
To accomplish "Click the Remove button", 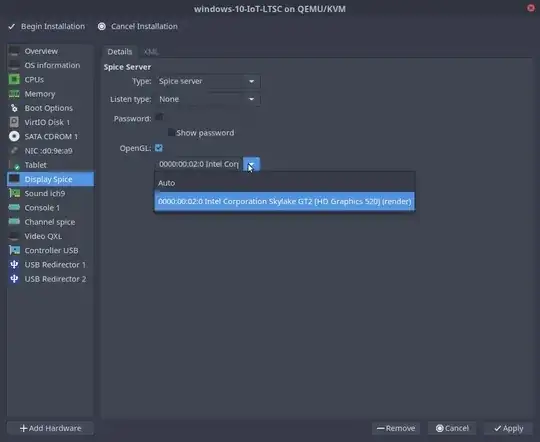I will (x=396, y=428).
